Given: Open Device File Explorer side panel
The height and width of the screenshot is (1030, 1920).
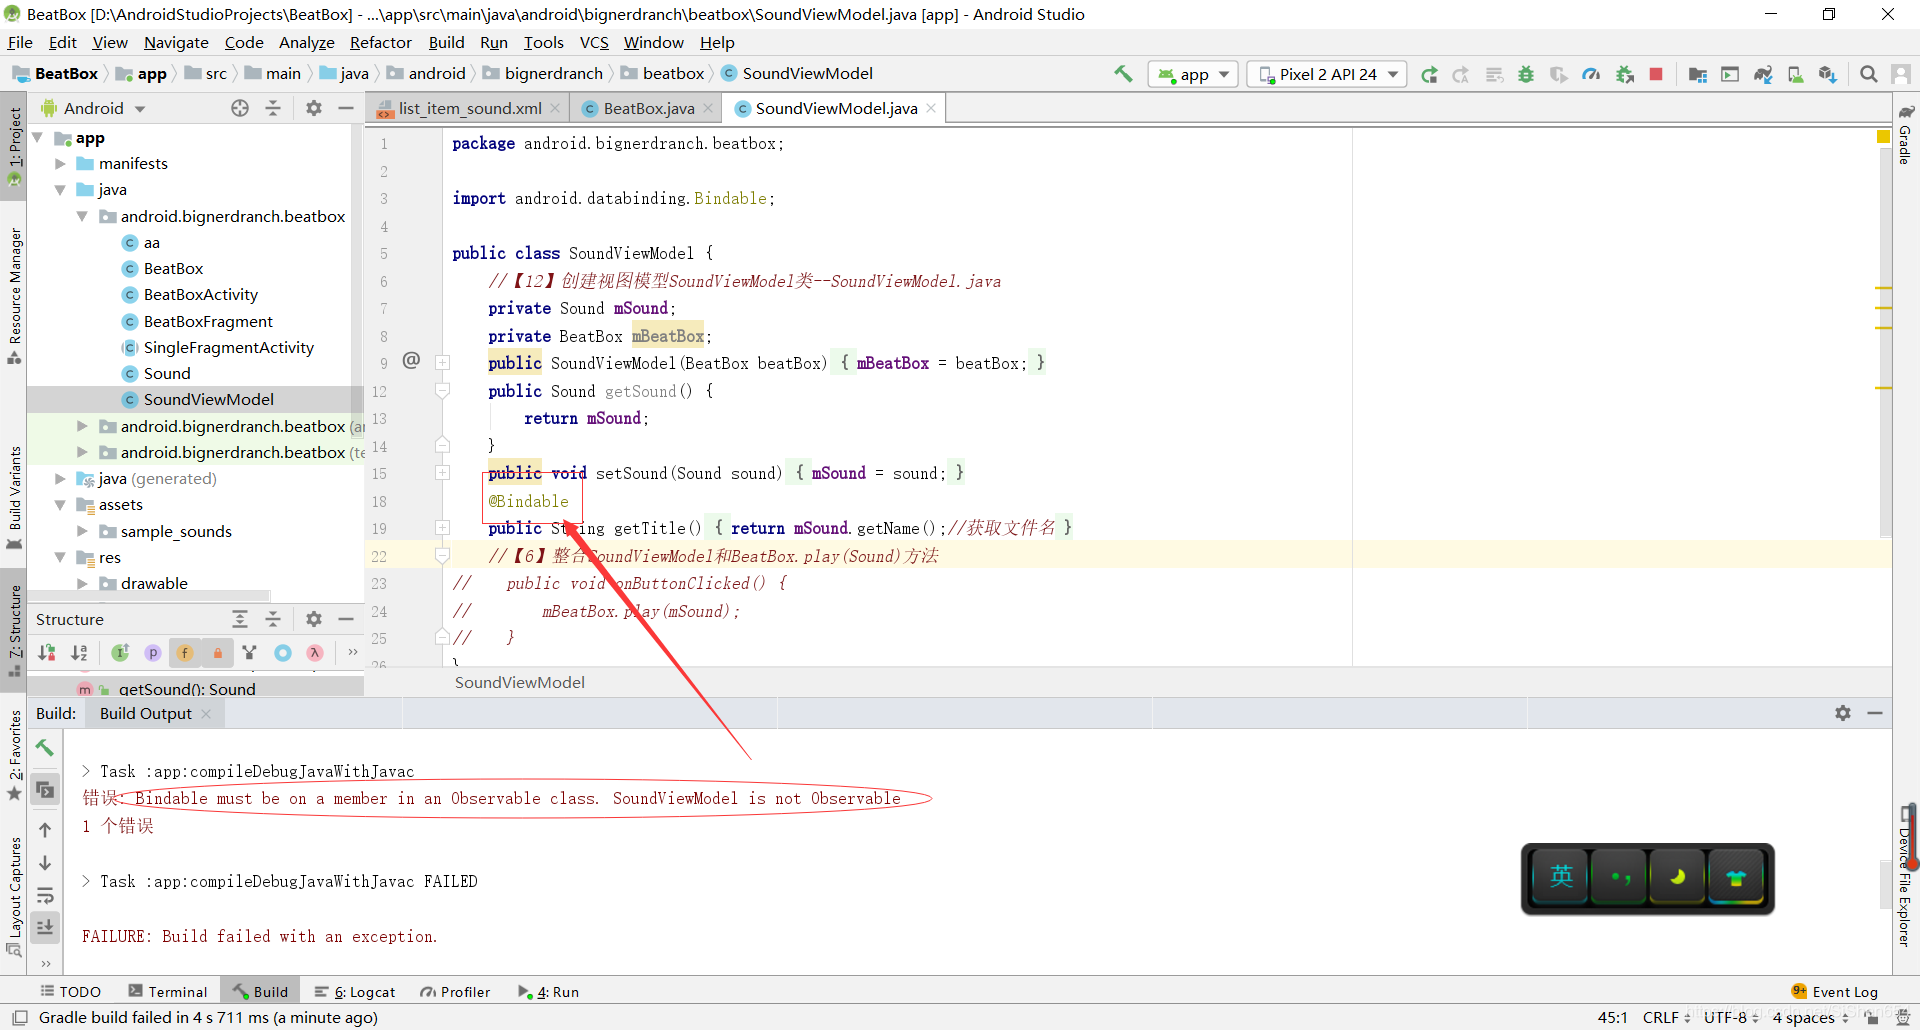Looking at the screenshot, I should point(1906,875).
